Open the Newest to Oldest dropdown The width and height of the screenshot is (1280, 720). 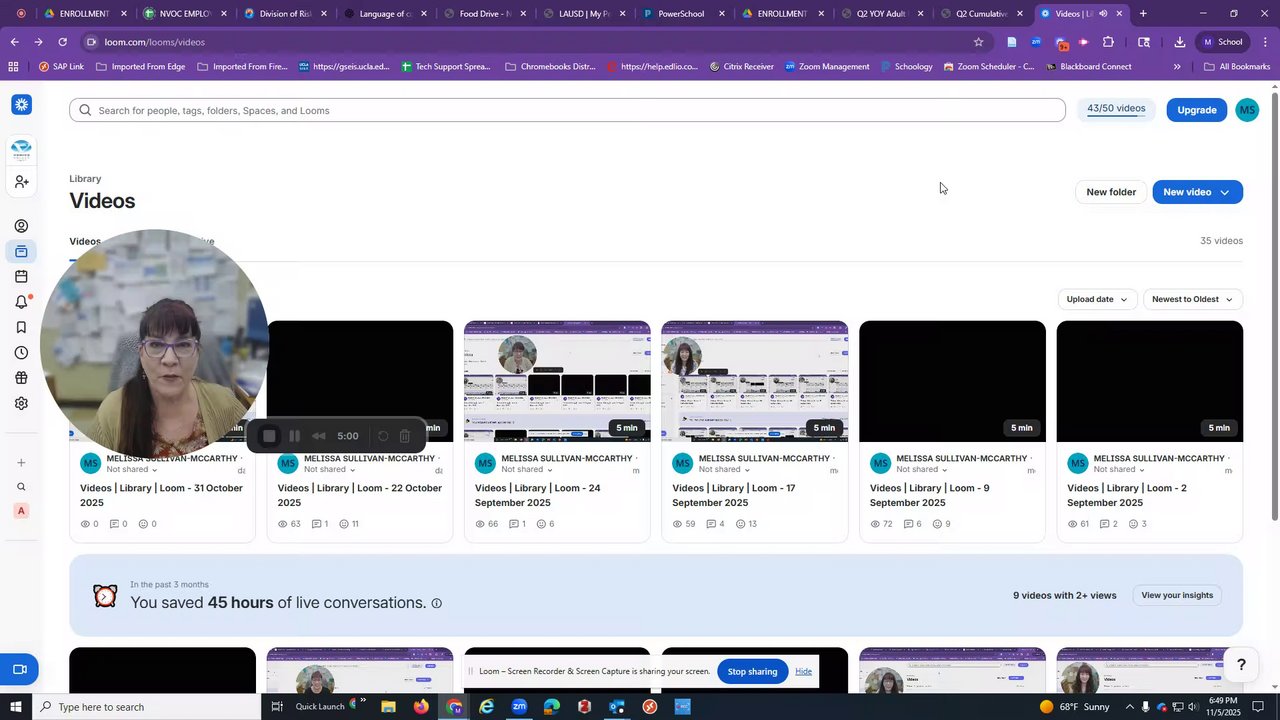pyautogui.click(x=1192, y=299)
